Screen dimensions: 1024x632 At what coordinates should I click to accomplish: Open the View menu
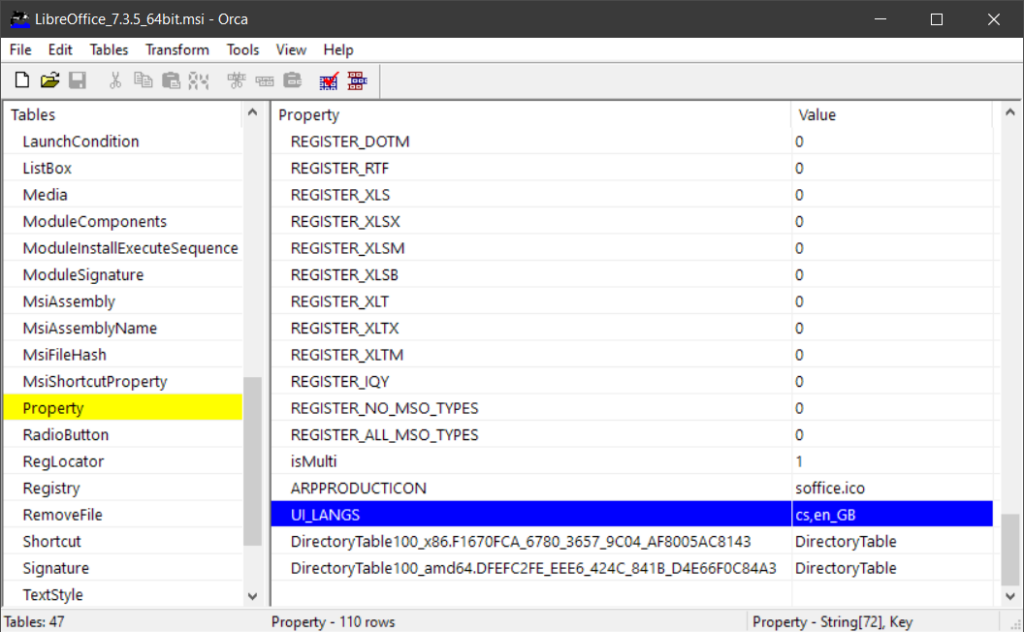tap(291, 50)
